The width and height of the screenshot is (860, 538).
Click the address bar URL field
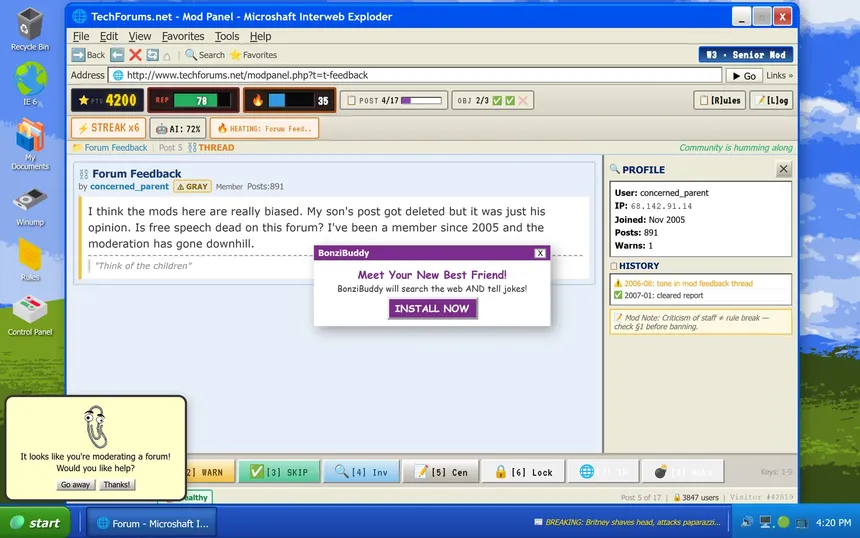tap(415, 75)
